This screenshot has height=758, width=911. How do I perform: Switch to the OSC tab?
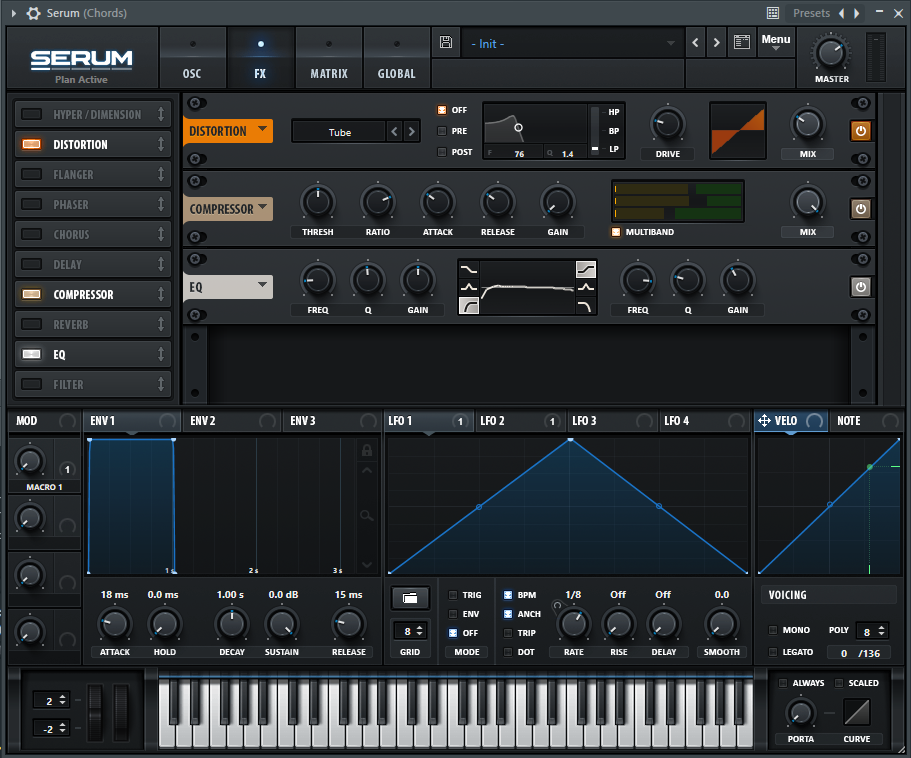click(192, 58)
